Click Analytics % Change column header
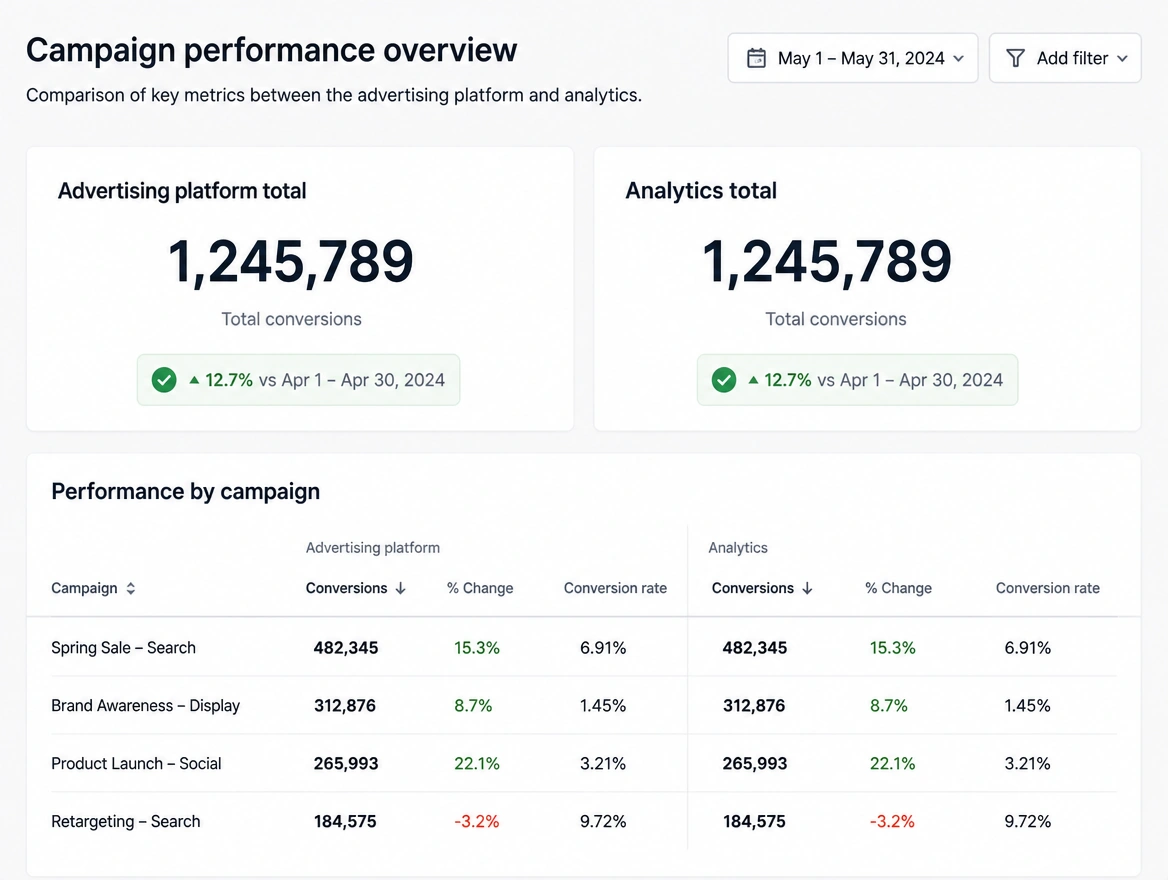 (898, 589)
